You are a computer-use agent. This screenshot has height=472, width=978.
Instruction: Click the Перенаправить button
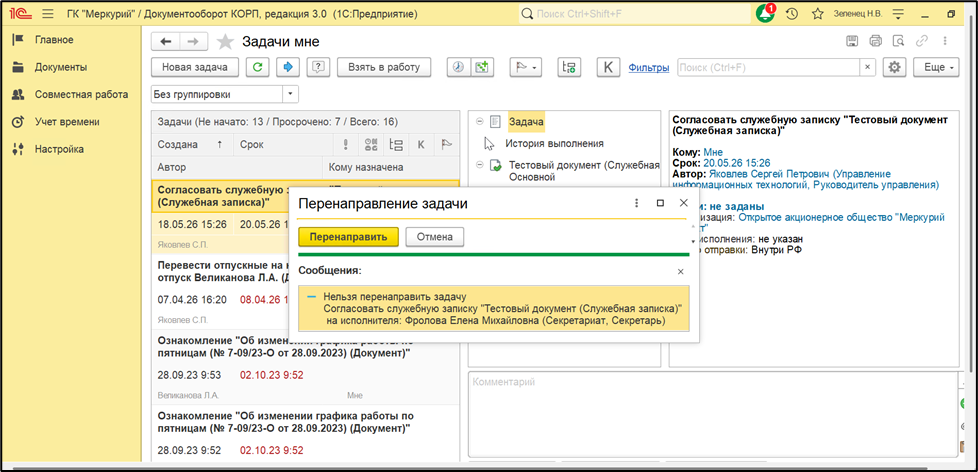tap(348, 237)
